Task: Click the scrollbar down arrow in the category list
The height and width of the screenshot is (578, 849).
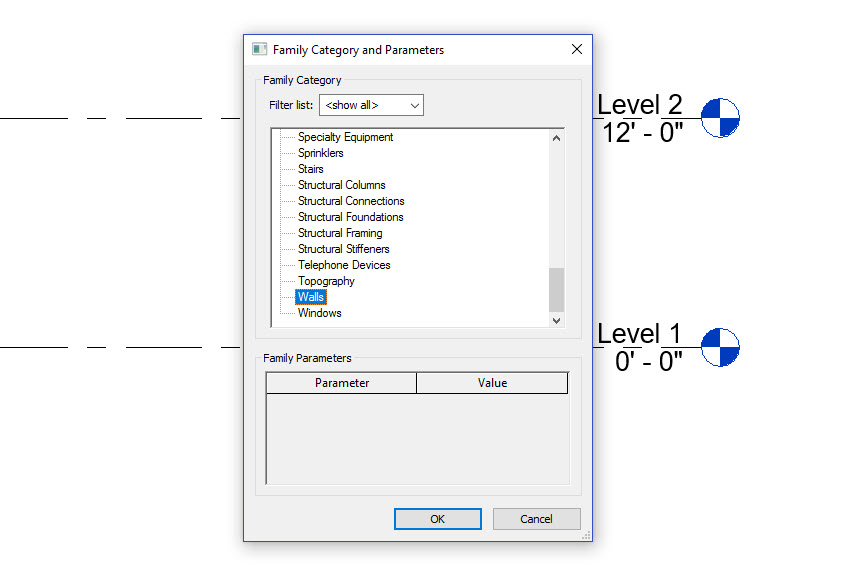Action: tap(556, 321)
